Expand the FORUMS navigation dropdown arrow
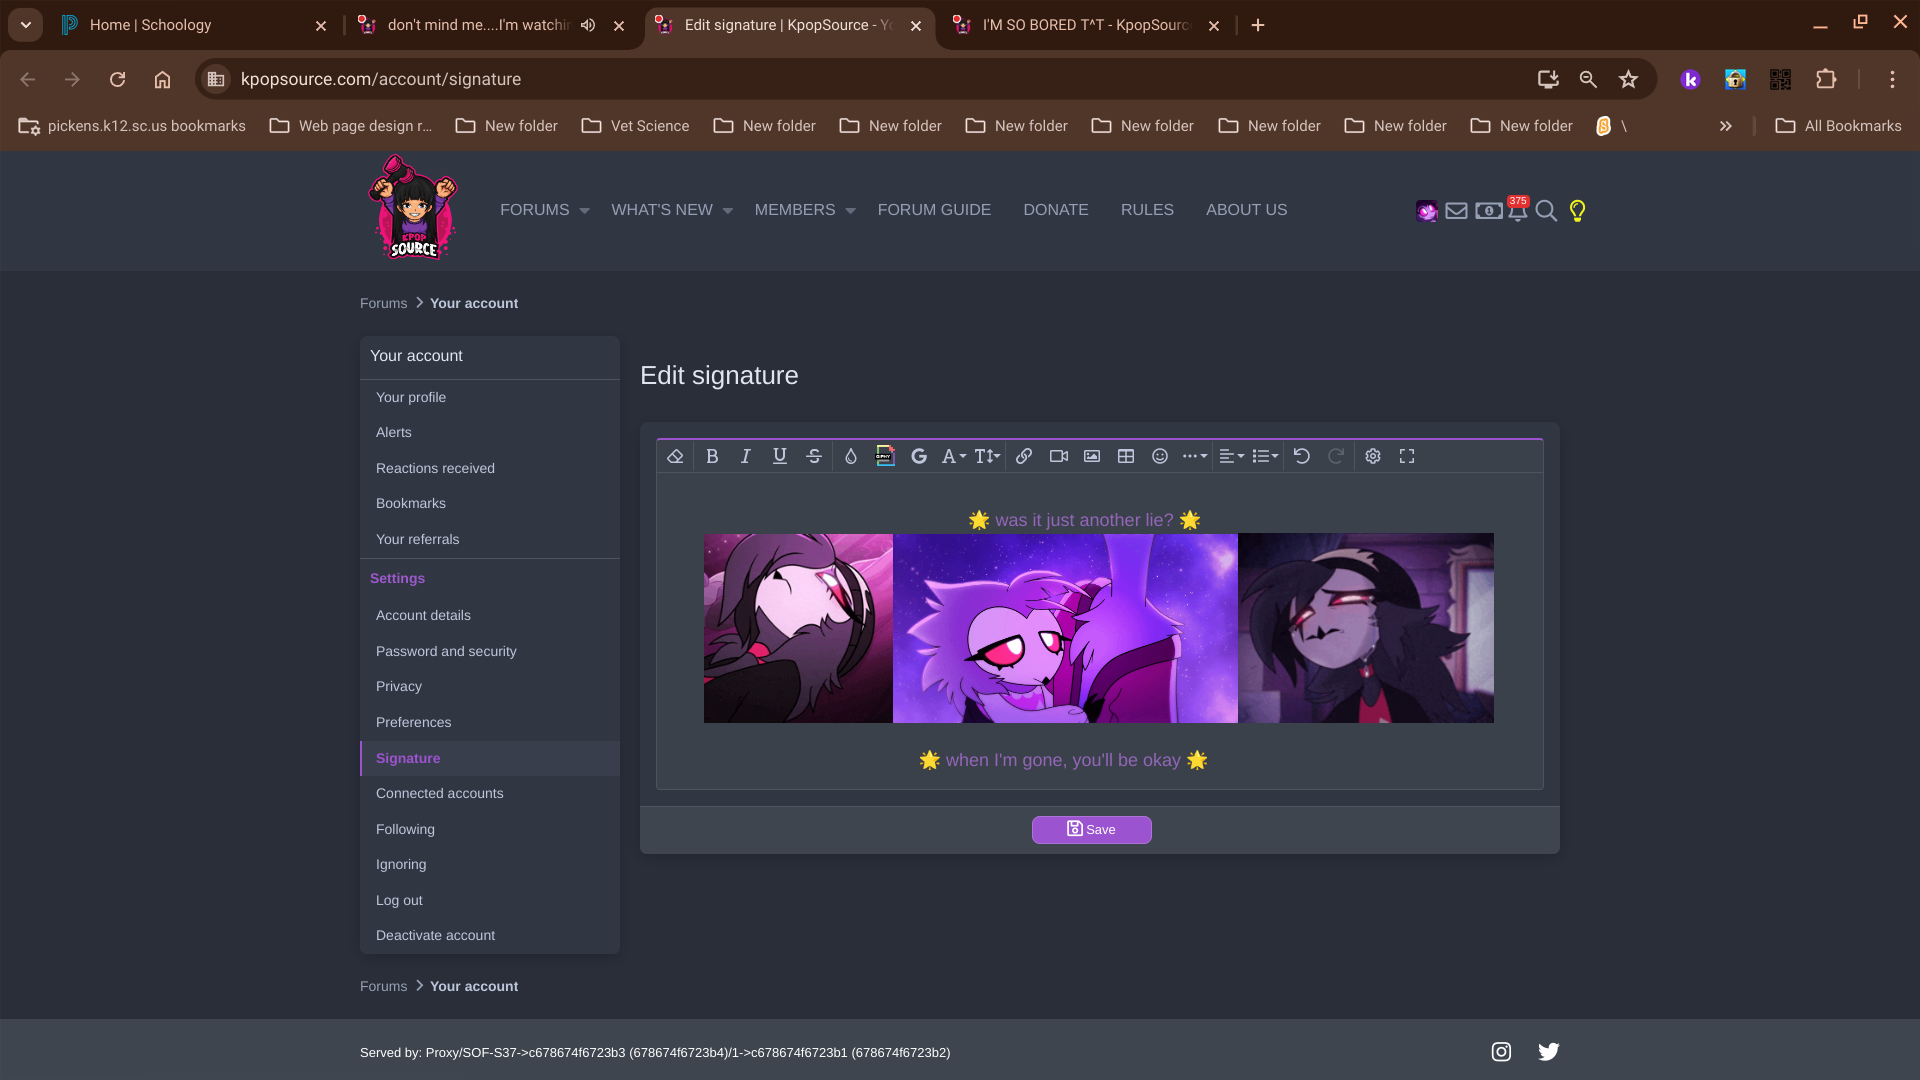Image resolution: width=1920 pixels, height=1080 pixels. pyautogui.click(x=585, y=211)
